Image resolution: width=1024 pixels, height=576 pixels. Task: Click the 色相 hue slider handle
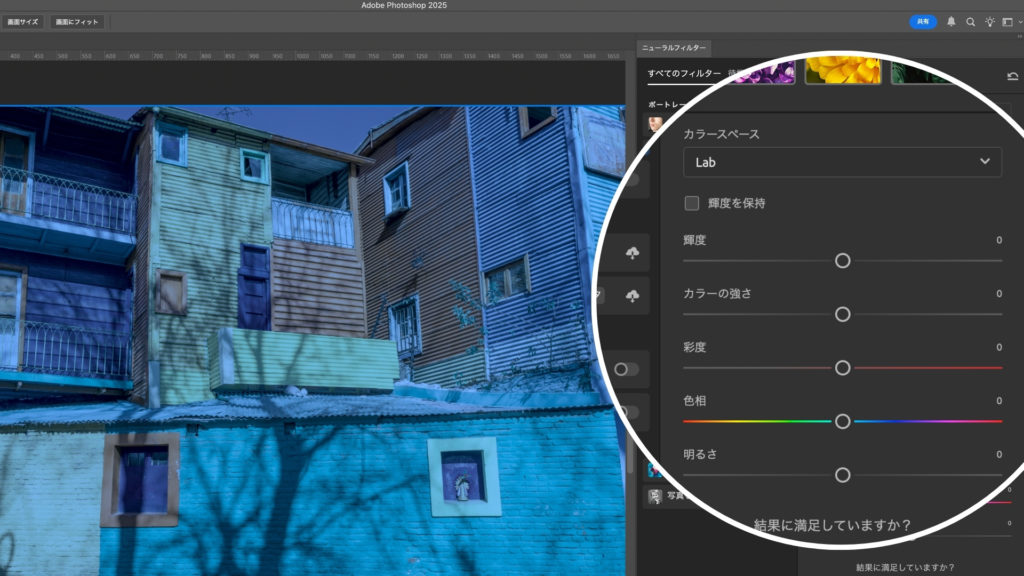point(842,421)
